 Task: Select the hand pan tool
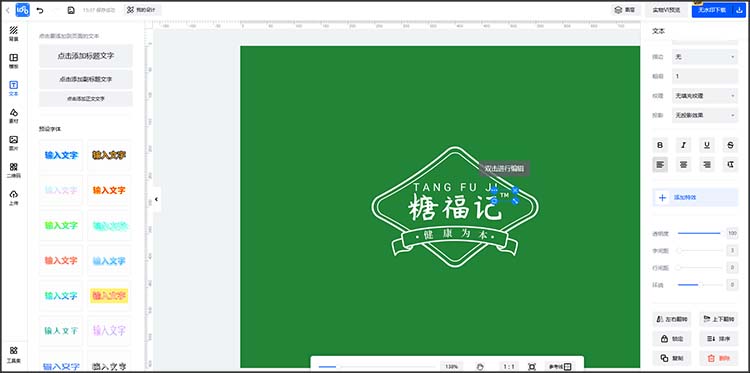[481, 367]
